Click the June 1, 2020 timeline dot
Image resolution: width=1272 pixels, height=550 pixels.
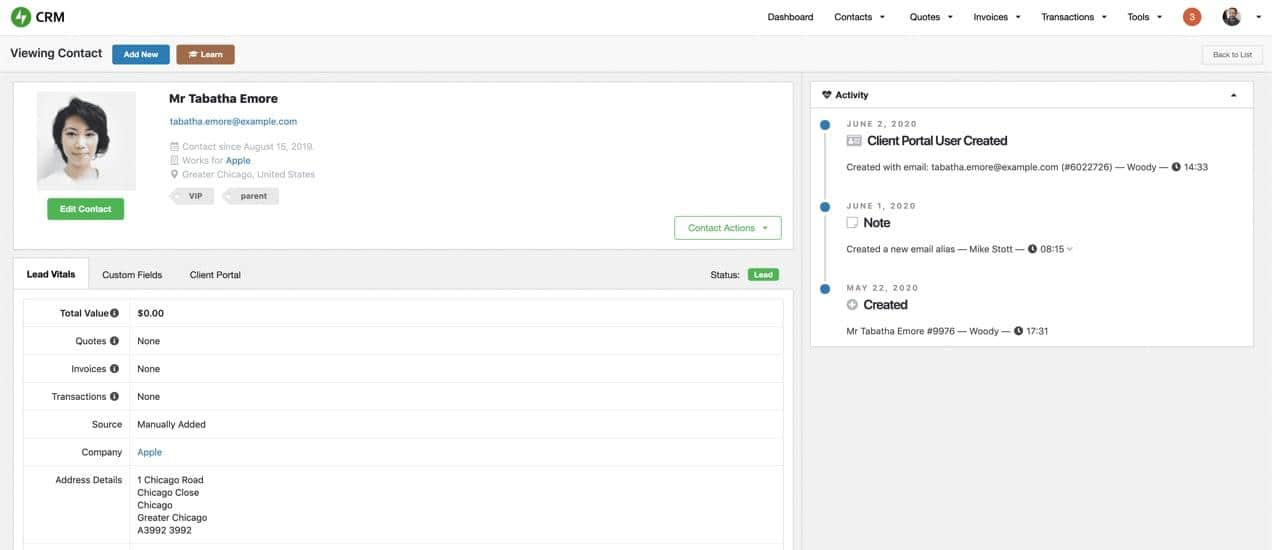tap(825, 207)
